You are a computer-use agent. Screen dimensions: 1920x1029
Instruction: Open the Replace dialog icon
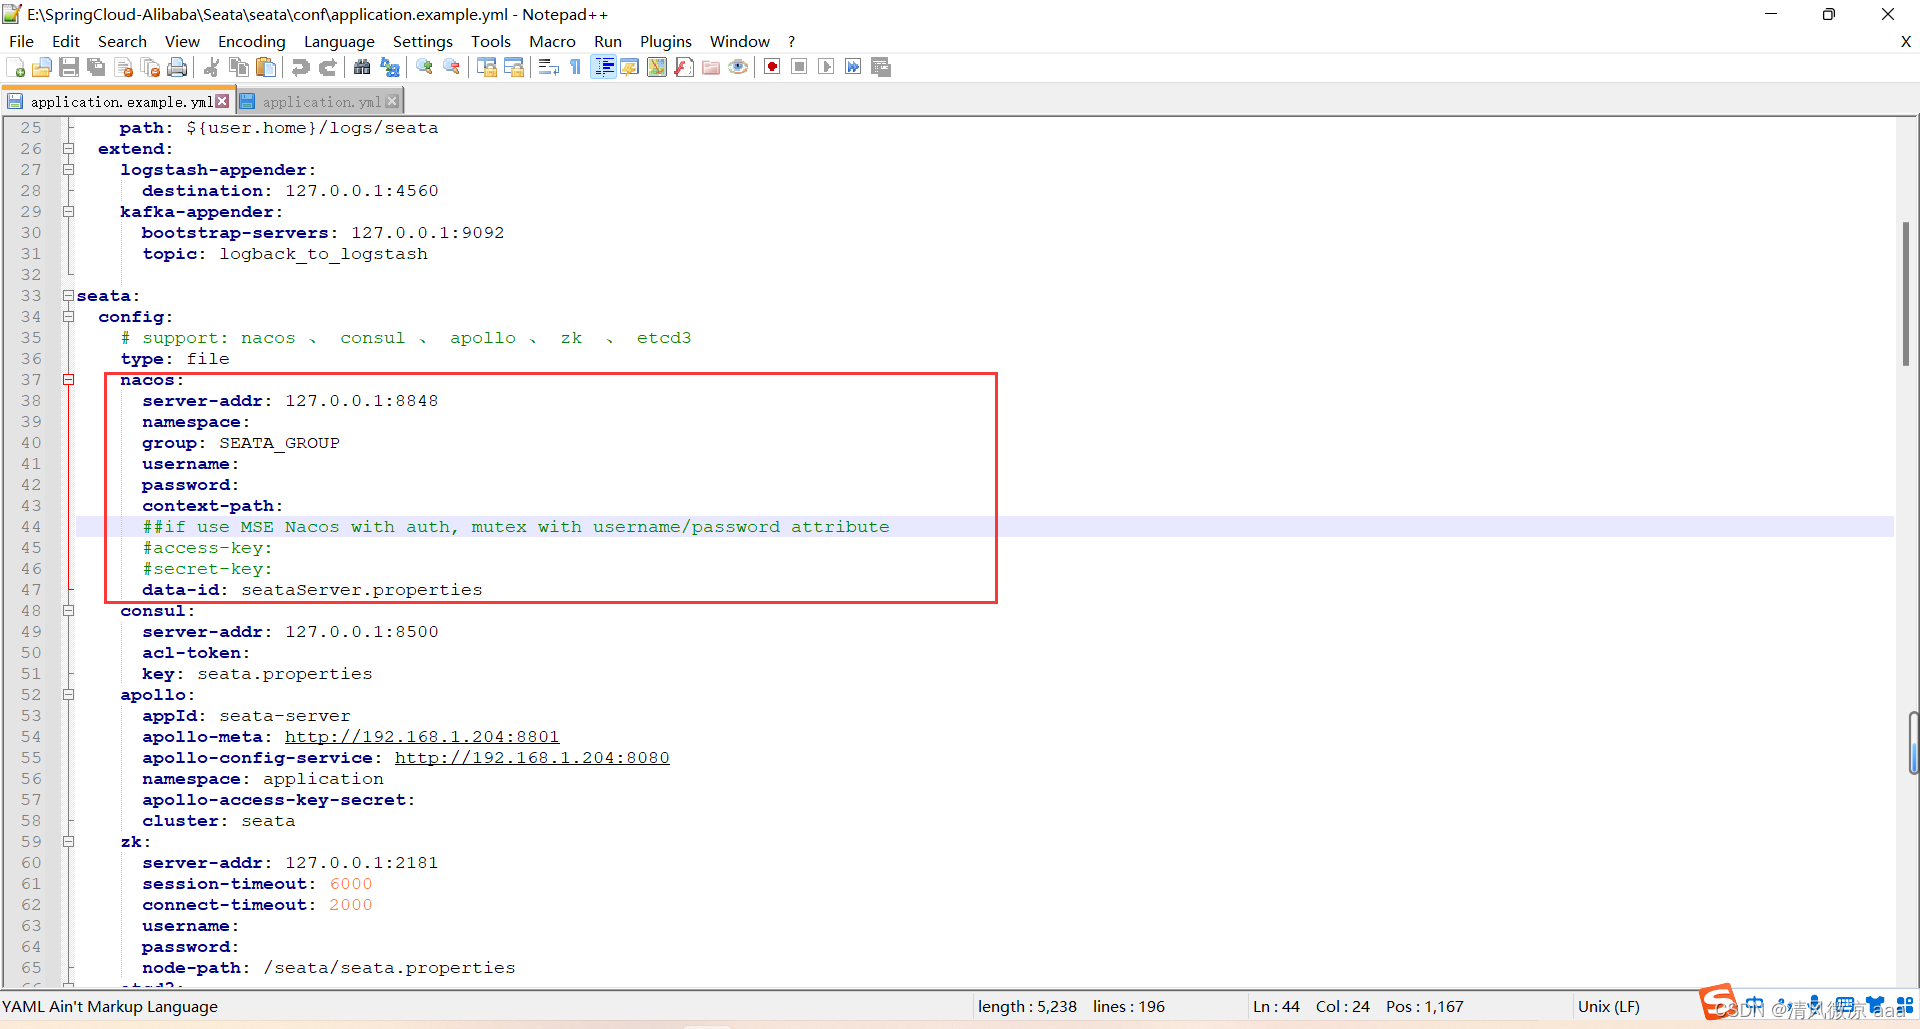click(390, 67)
